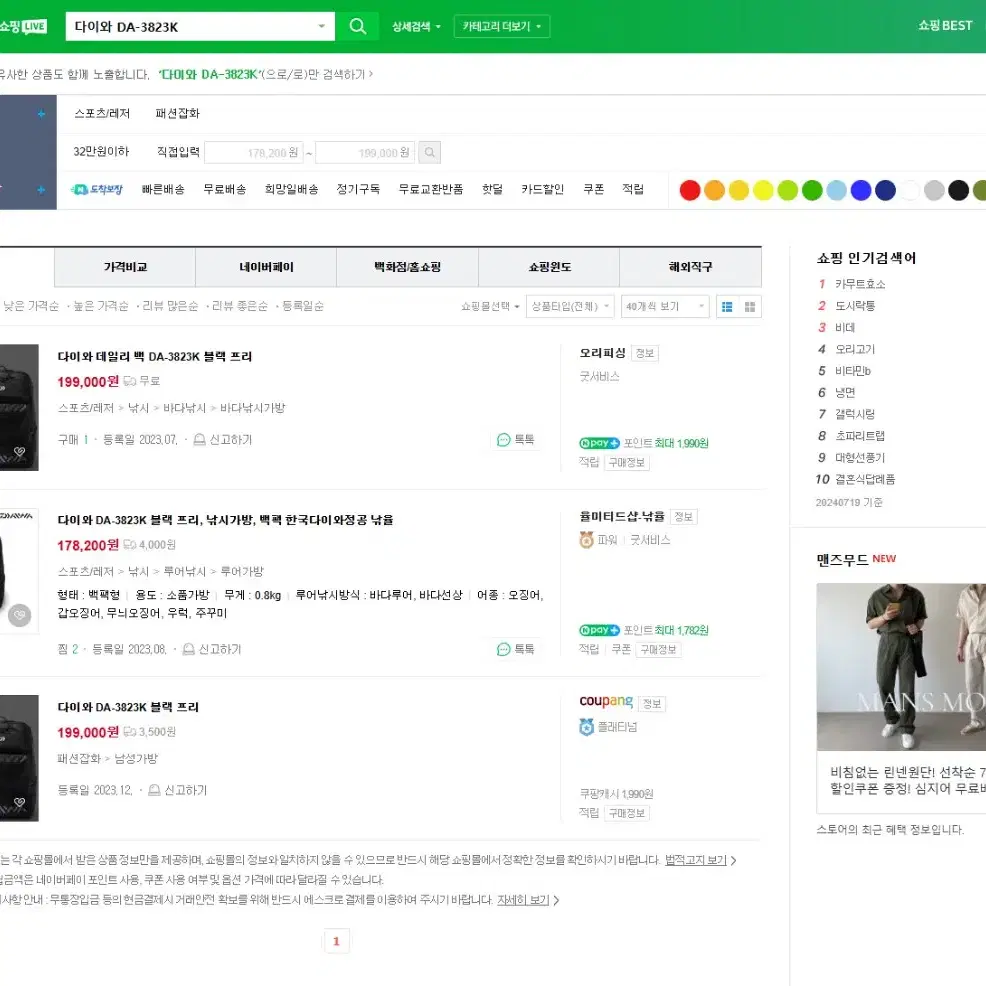Screen dimensions: 986x986
Task: Open the 상품타입(전체) dropdown
Action: coord(570,307)
